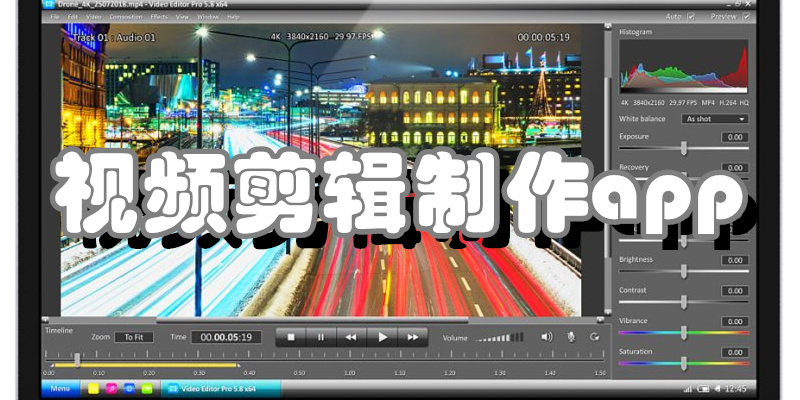Image resolution: width=800 pixels, height=400 pixels.
Task: Toggle the Auto checkbox
Action: (x=691, y=17)
